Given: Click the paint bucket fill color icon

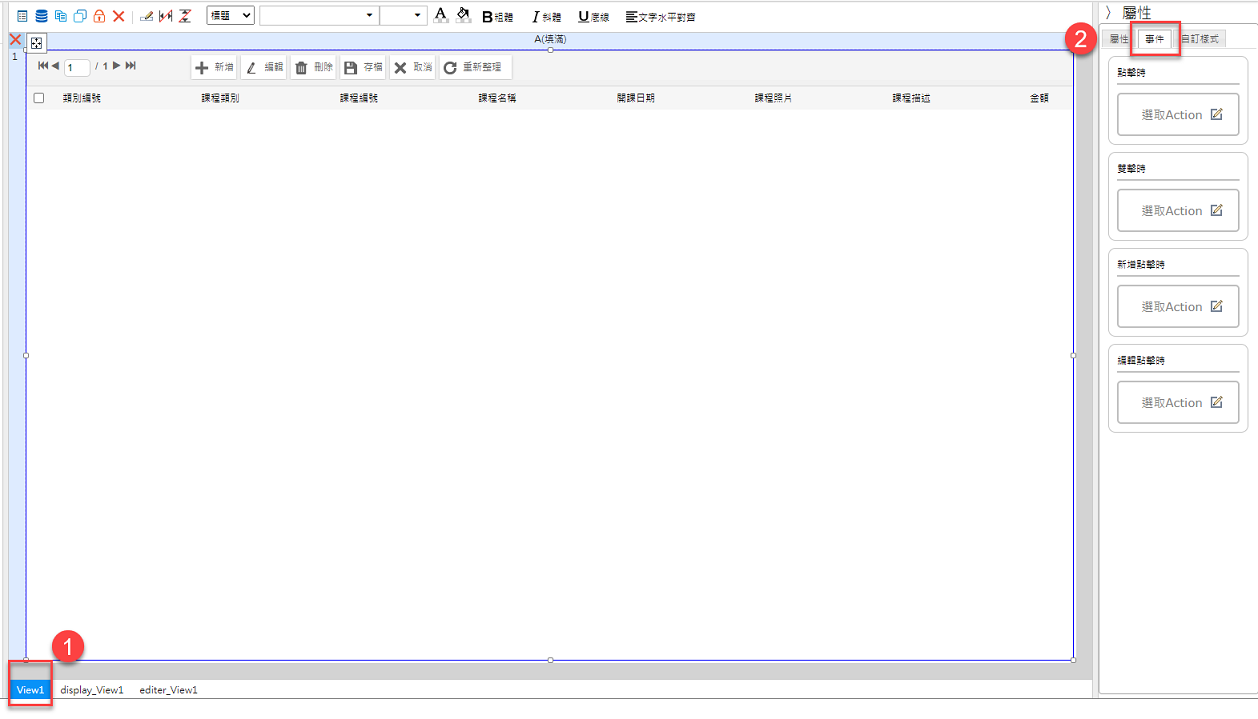Looking at the screenshot, I should tap(462, 15).
